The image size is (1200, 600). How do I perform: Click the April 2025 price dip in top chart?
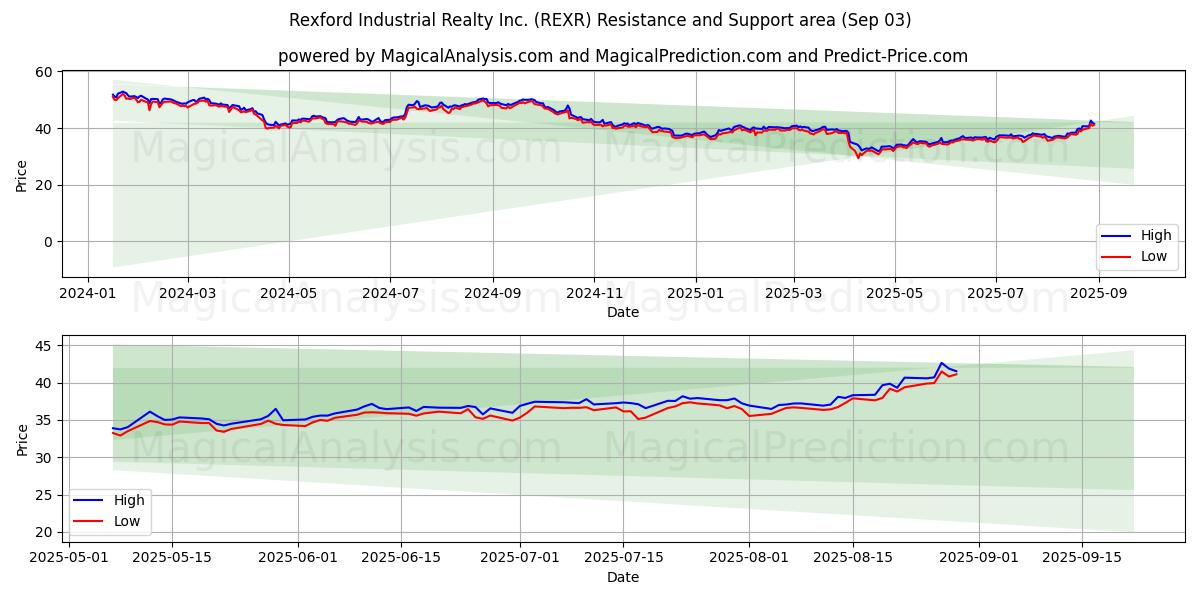858,156
